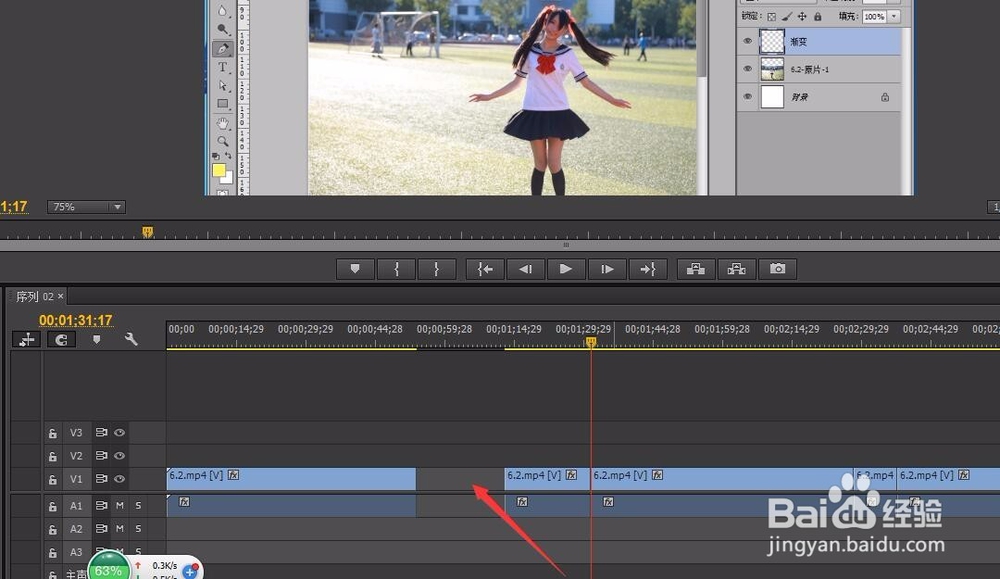
Task: Solo audio track A2
Action: pyautogui.click(x=138, y=529)
